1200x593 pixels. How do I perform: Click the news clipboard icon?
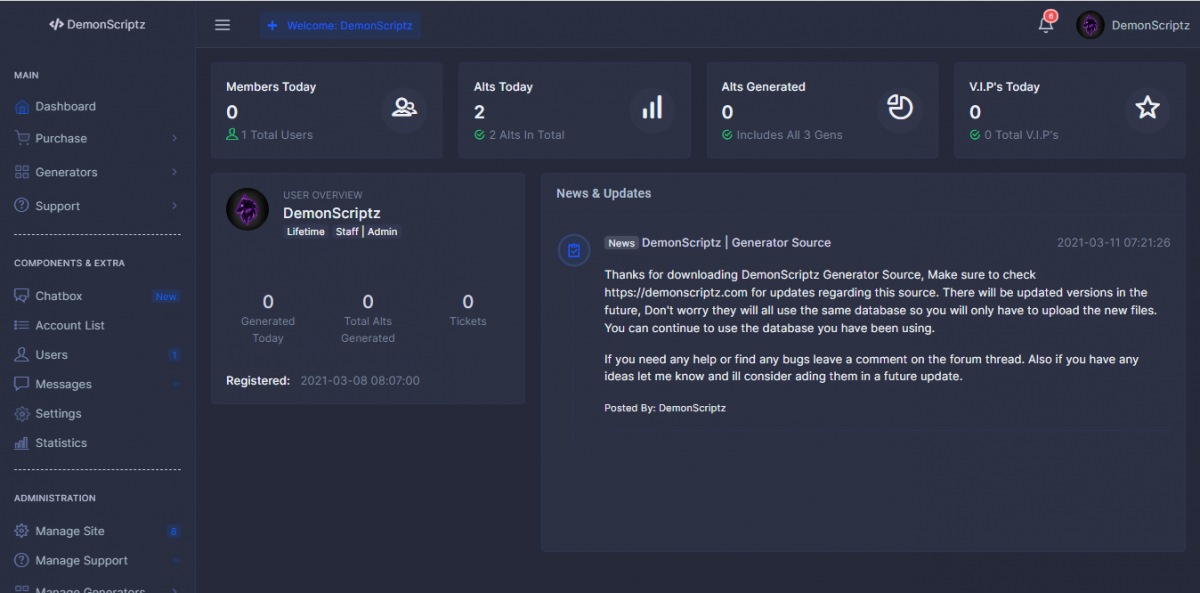[x=573, y=251]
